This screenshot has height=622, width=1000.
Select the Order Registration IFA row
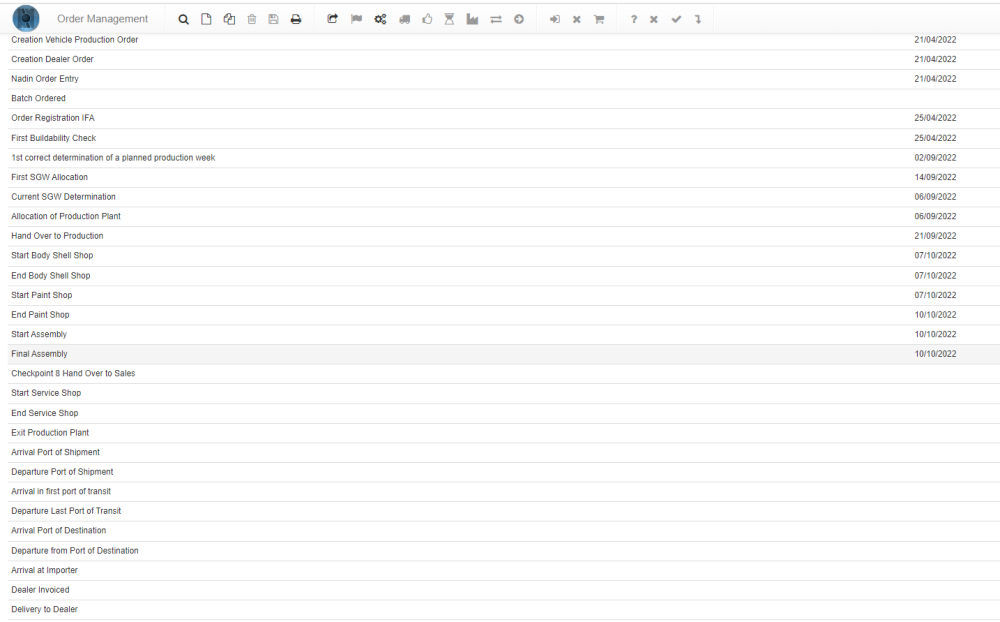(504, 118)
